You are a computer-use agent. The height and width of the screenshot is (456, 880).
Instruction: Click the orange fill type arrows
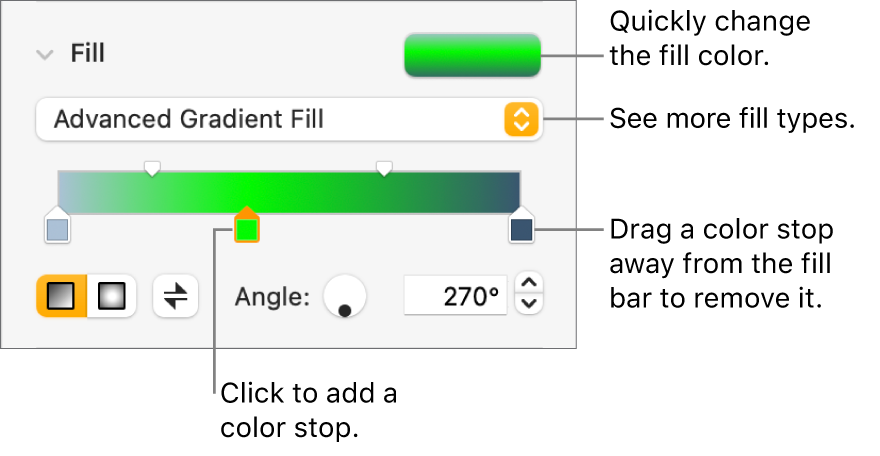[x=520, y=120]
